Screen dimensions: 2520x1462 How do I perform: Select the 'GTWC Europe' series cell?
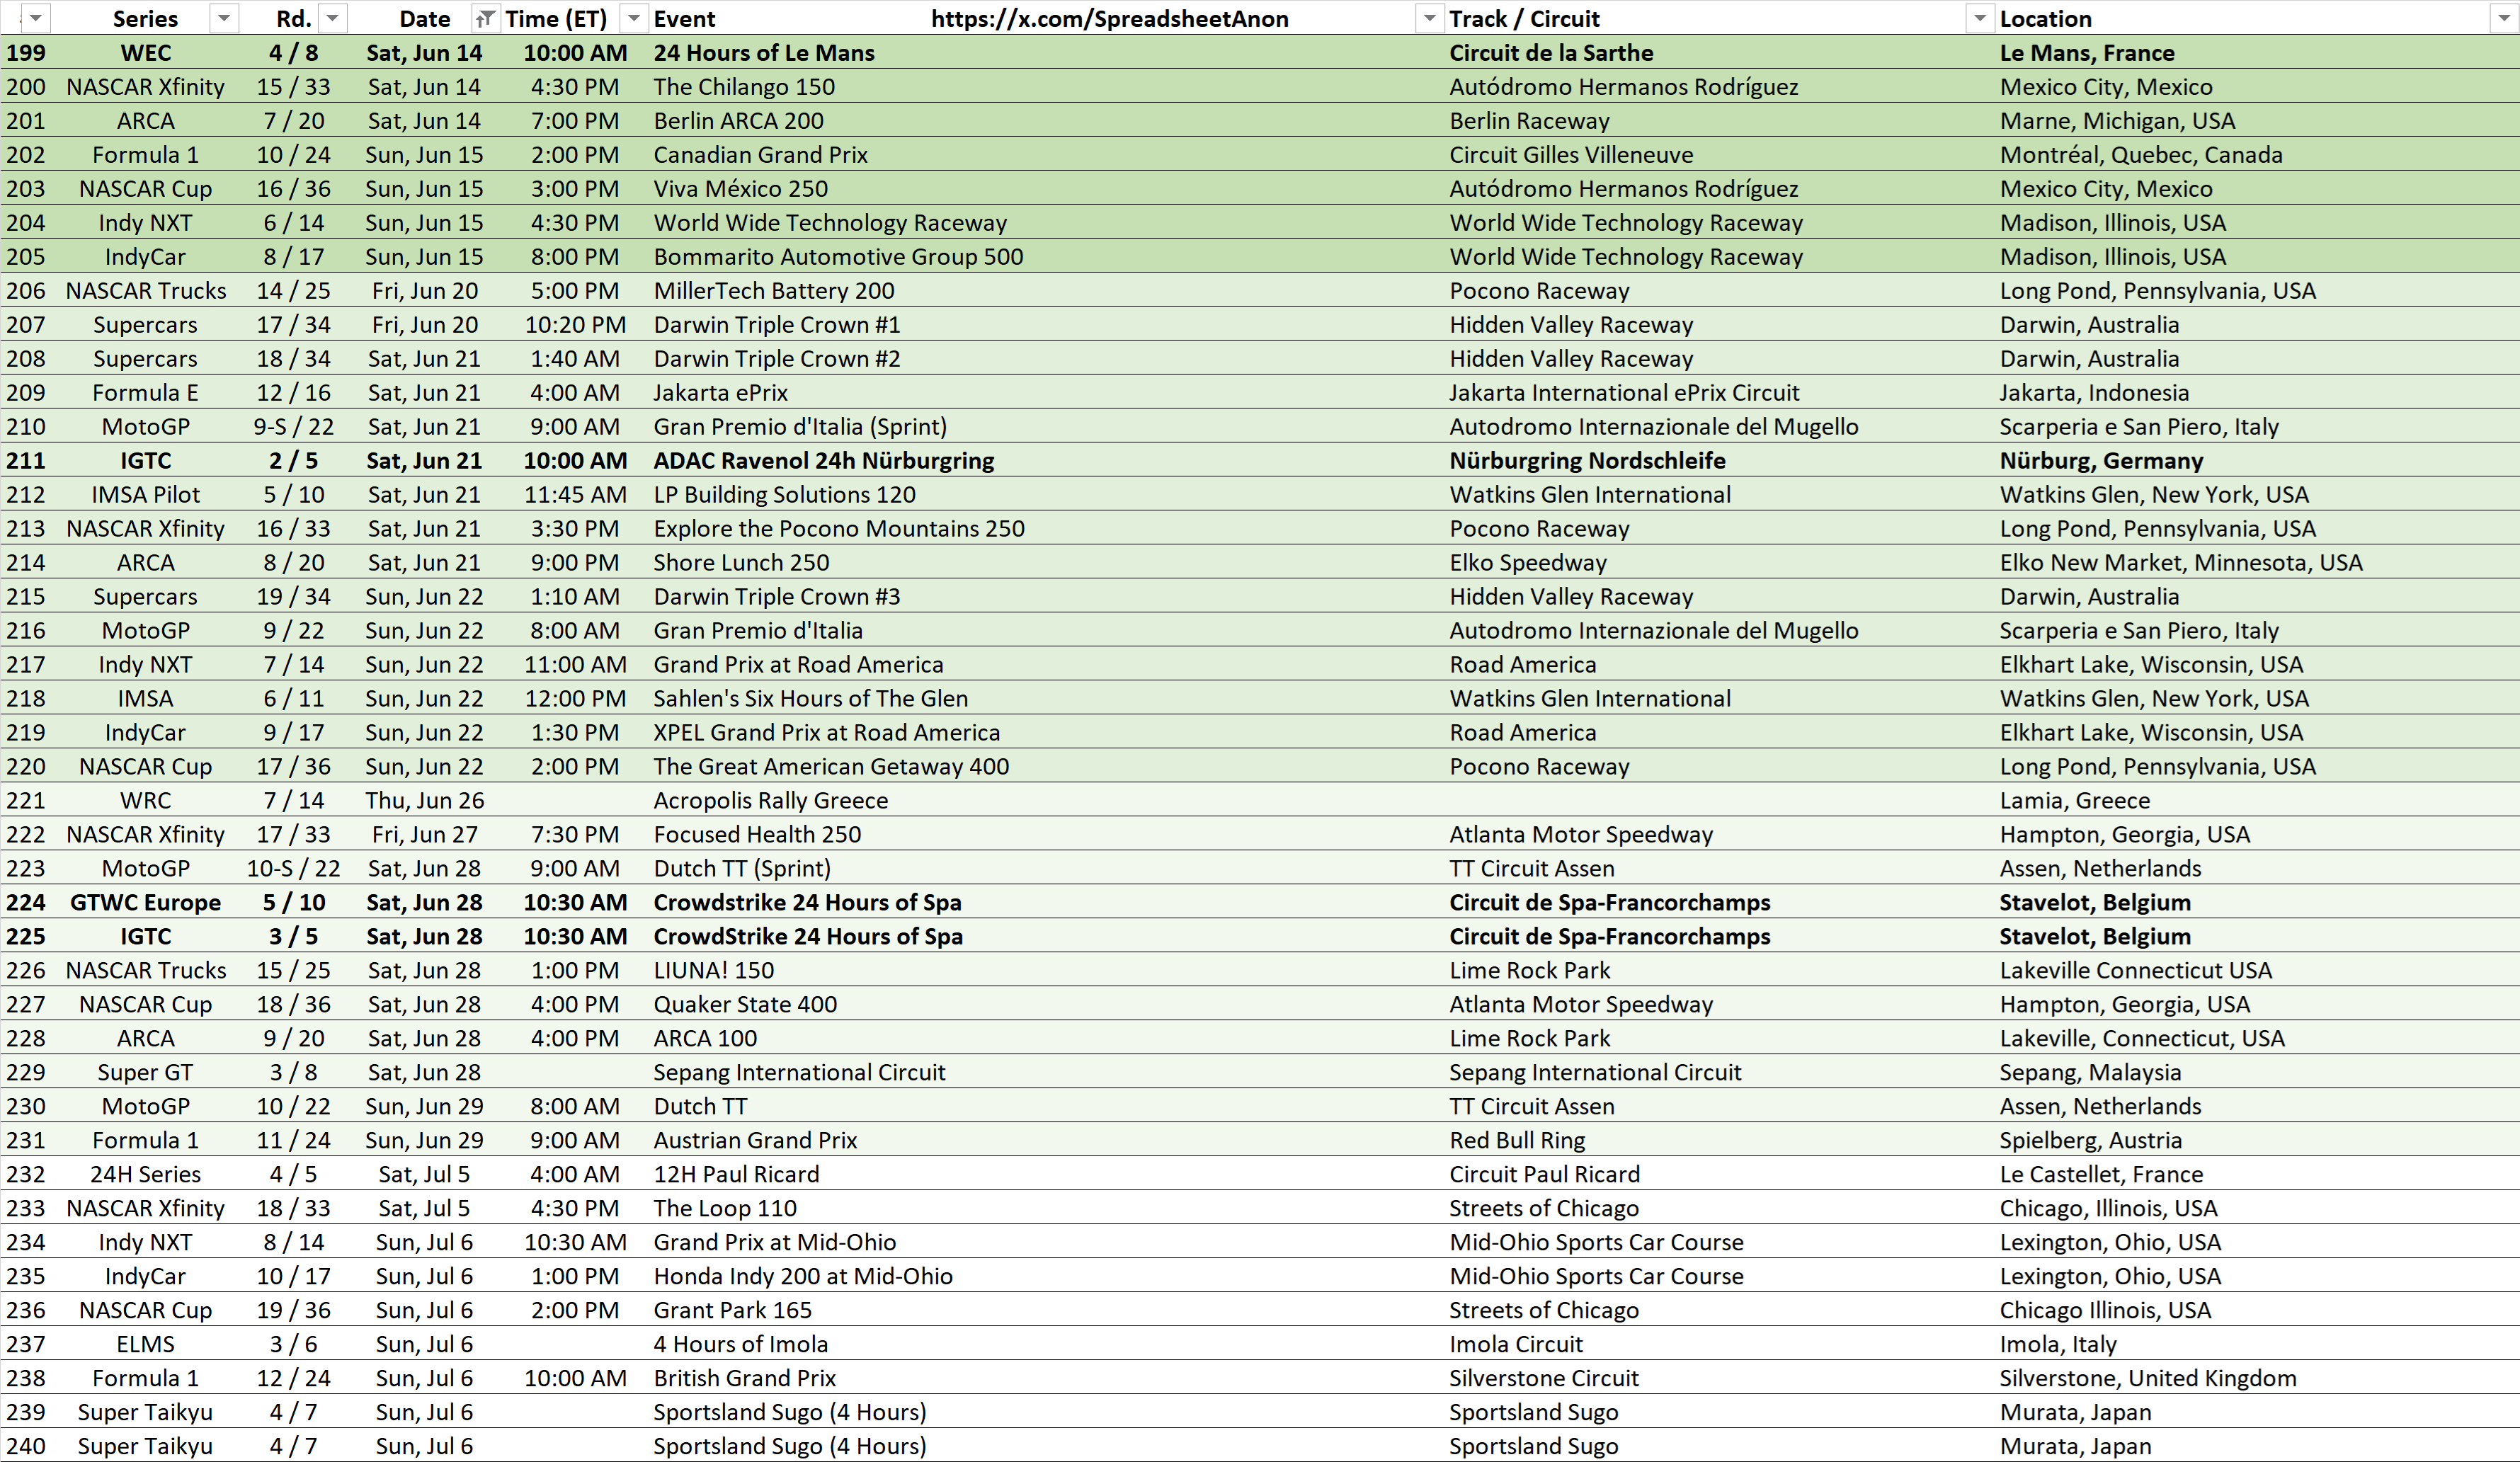[x=145, y=903]
